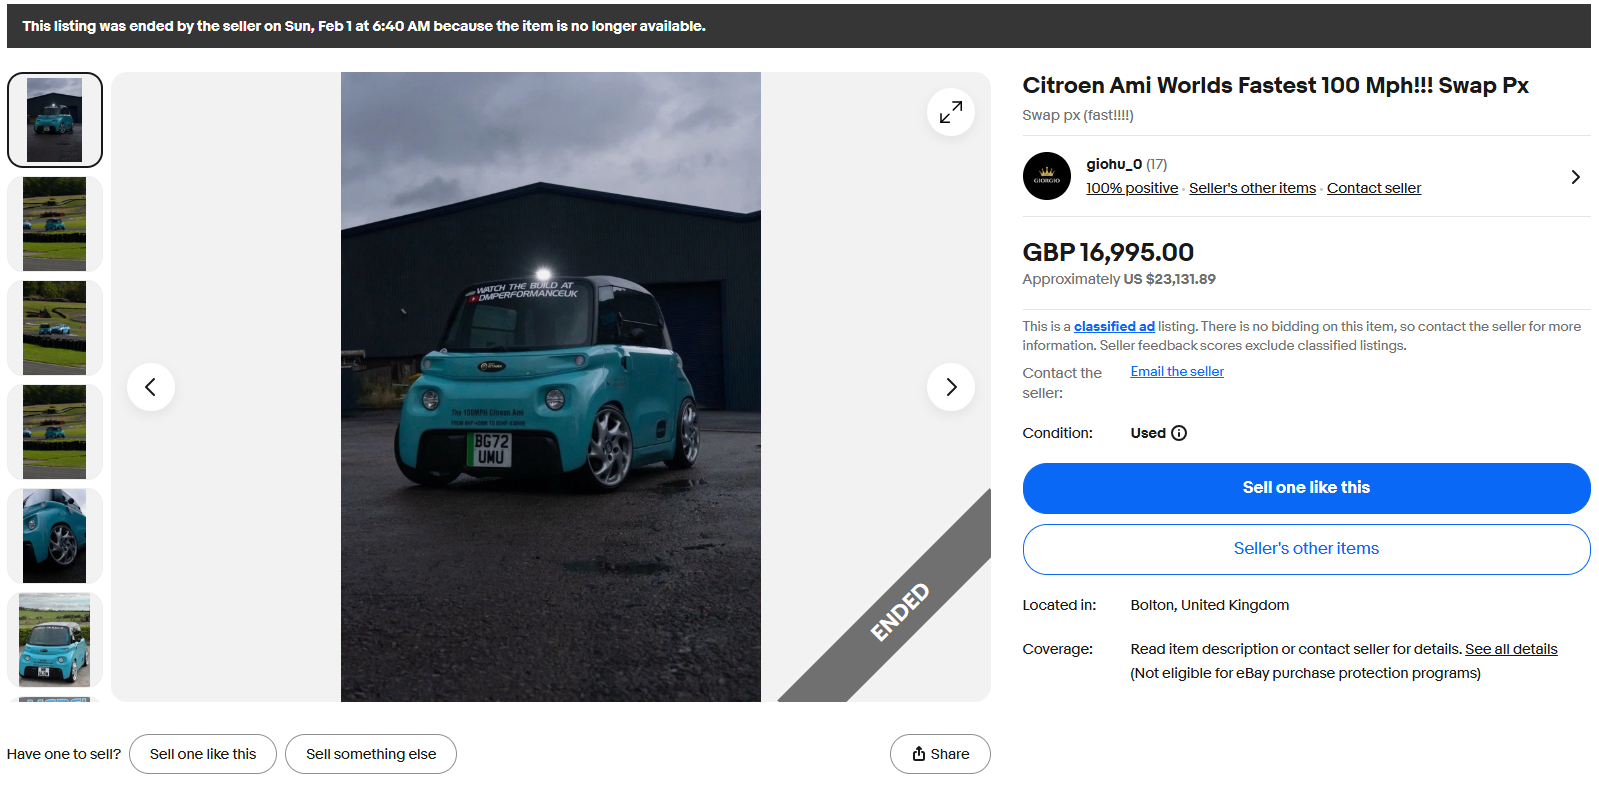The width and height of the screenshot is (1599, 792).
Task: Click the Used condition info icon
Action: [1179, 433]
